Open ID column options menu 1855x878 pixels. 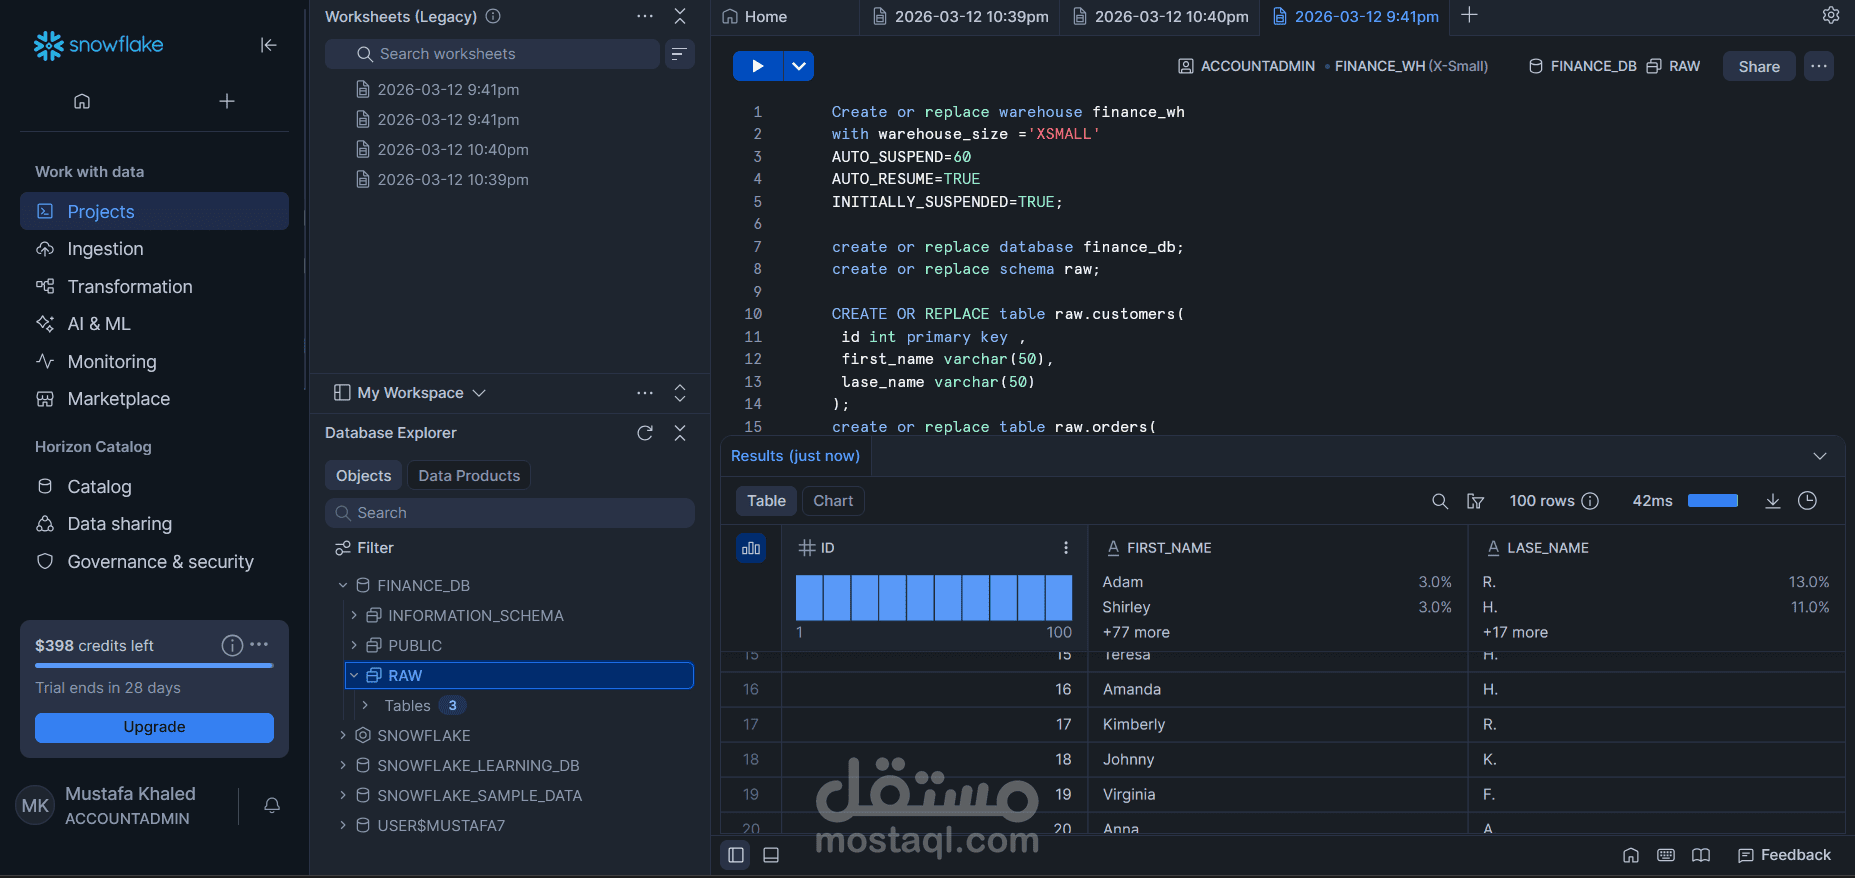[1066, 548]
